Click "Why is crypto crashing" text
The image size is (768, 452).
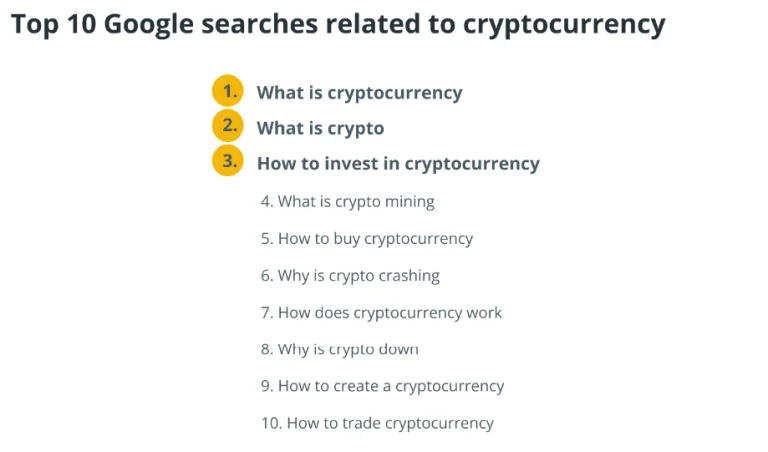(358, 275)
